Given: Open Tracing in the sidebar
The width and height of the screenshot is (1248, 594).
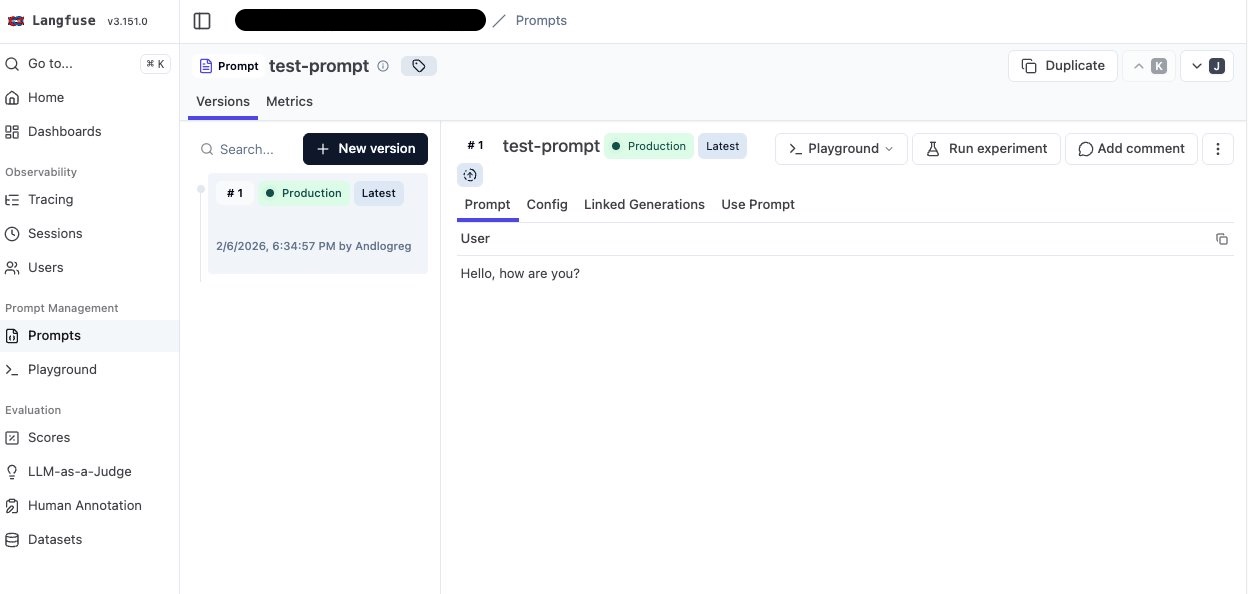Looking at the screenshot, I should pyautogui.click(x=50, y=200).
